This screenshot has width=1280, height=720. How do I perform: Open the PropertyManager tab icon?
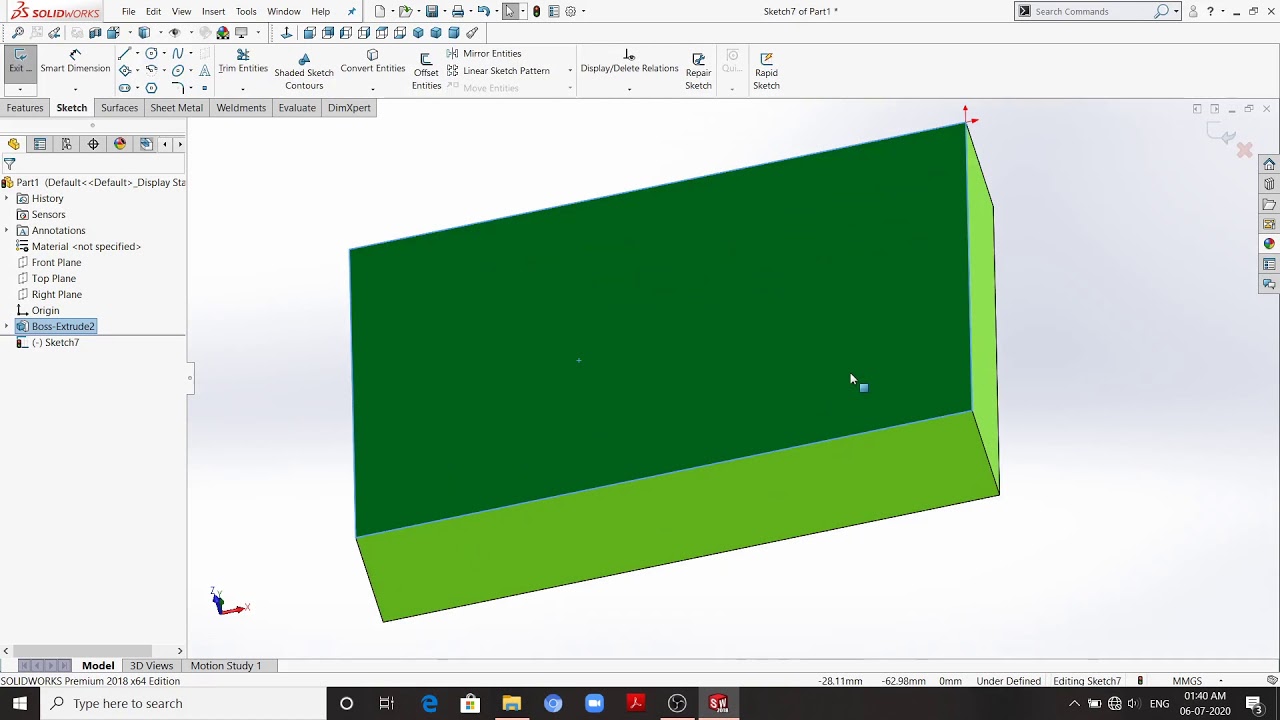pos(40,144)
